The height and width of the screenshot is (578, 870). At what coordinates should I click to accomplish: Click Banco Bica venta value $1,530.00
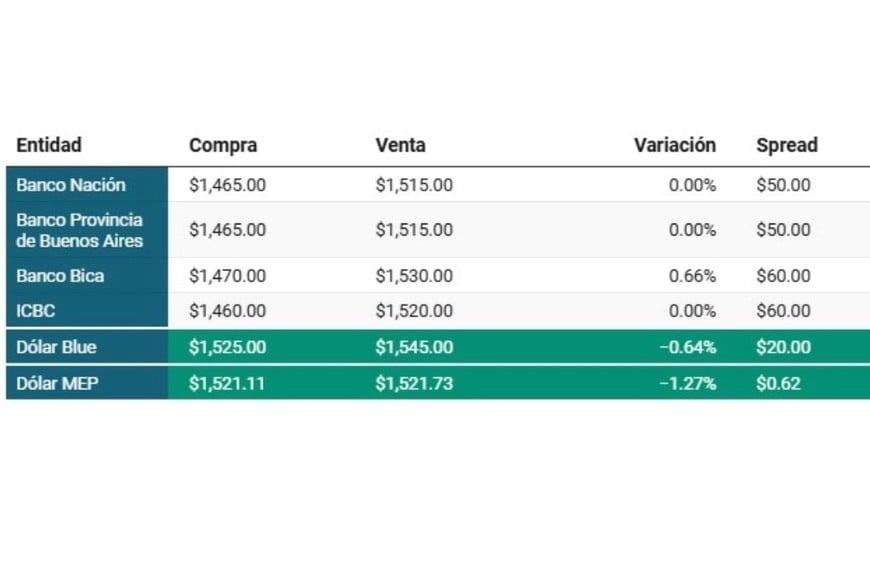pyautogui.click(x=414, y=276)
